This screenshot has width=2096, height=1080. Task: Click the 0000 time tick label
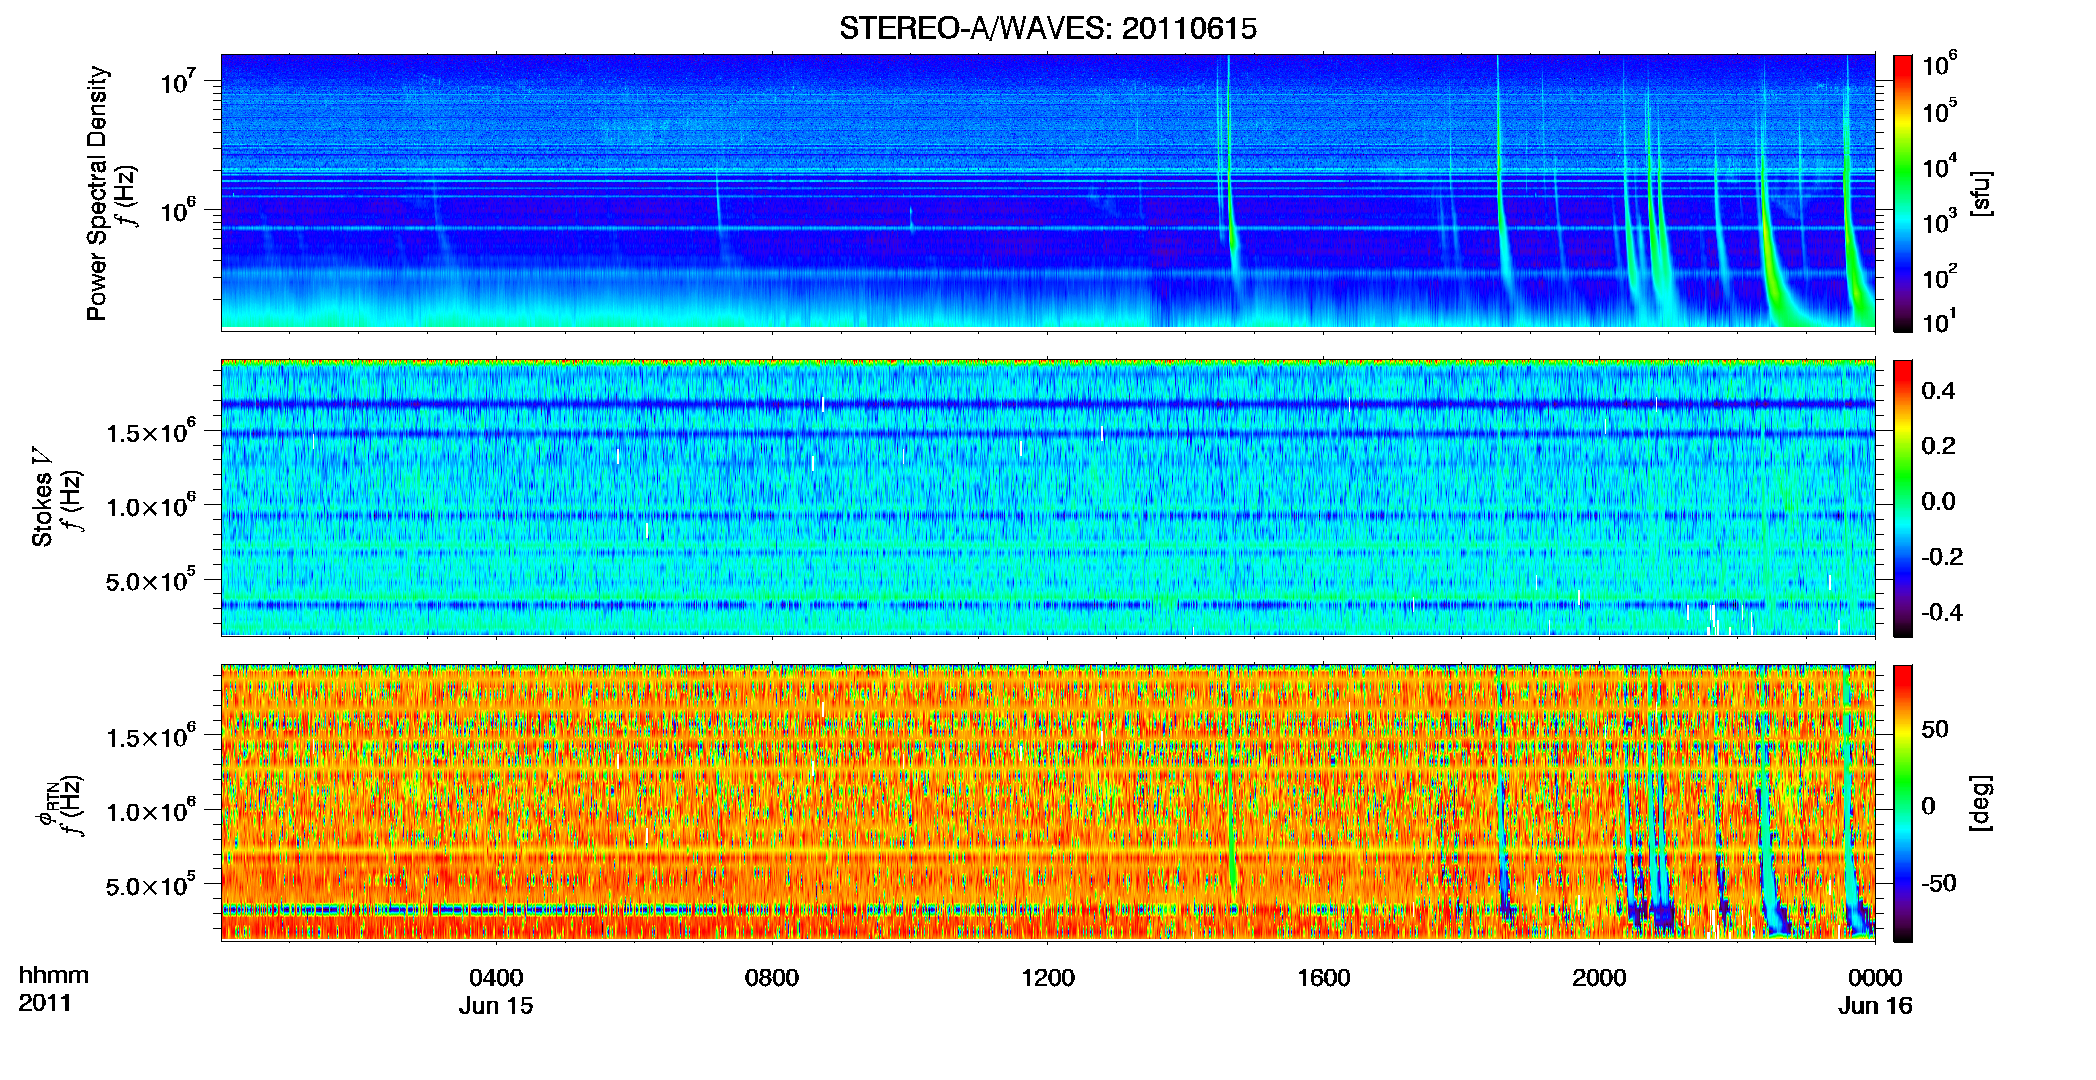click(x=1875, y=977)
